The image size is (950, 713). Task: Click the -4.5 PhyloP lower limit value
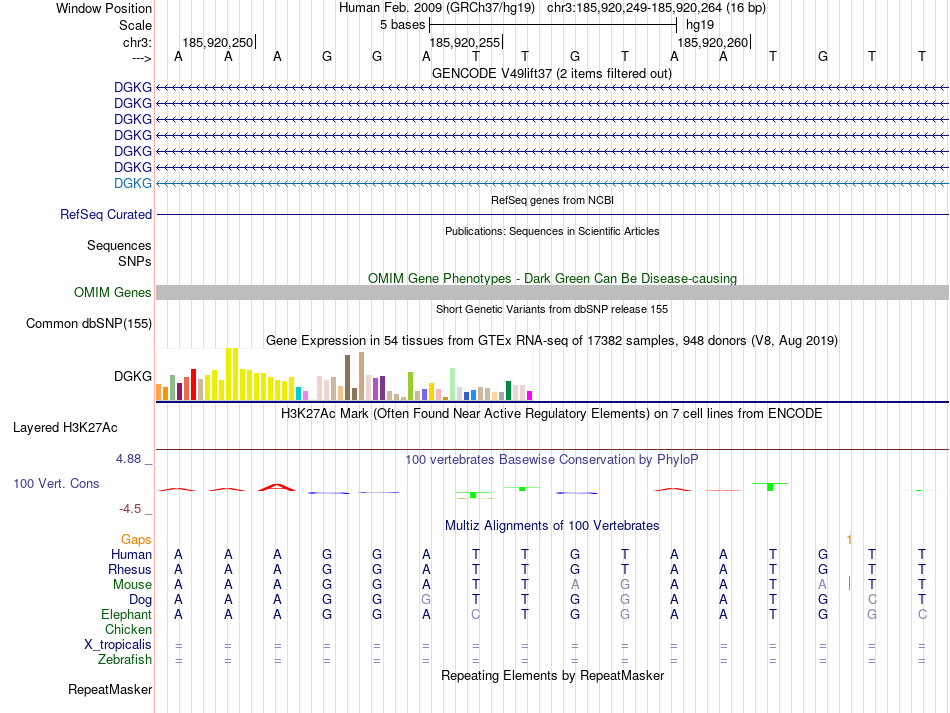(x=130, y=509)
